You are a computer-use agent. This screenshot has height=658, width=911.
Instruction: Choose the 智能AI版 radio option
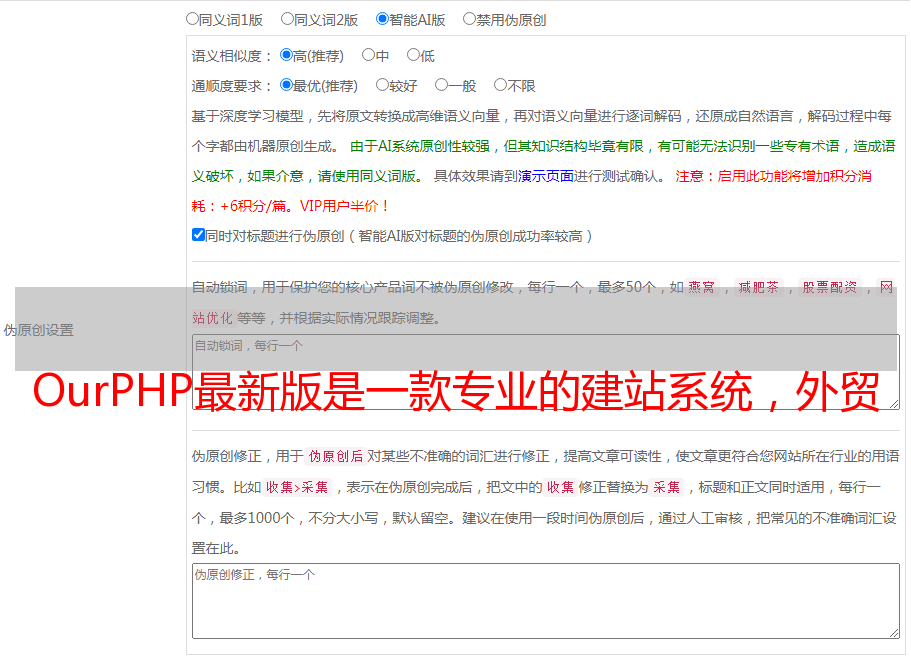click(382, 19)
